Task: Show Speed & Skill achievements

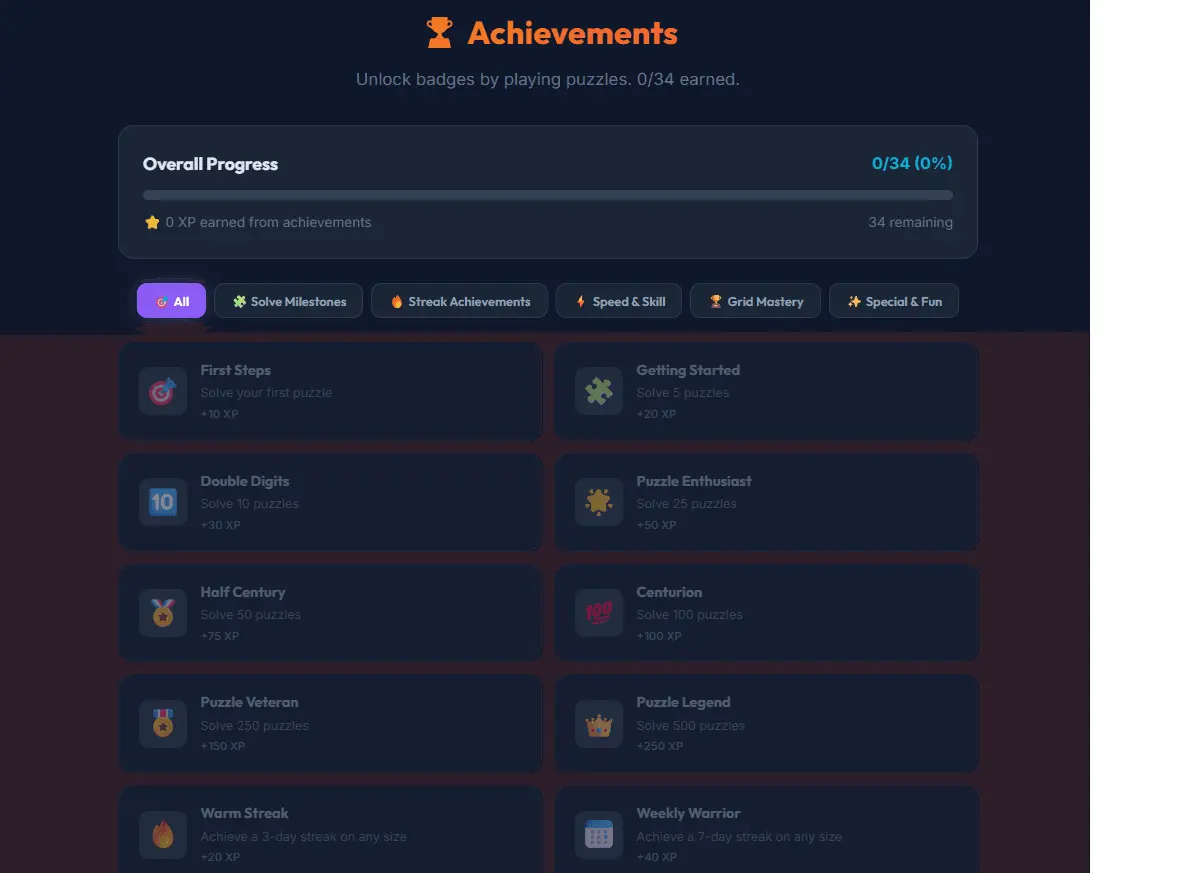Action: [x=619, y=301]
